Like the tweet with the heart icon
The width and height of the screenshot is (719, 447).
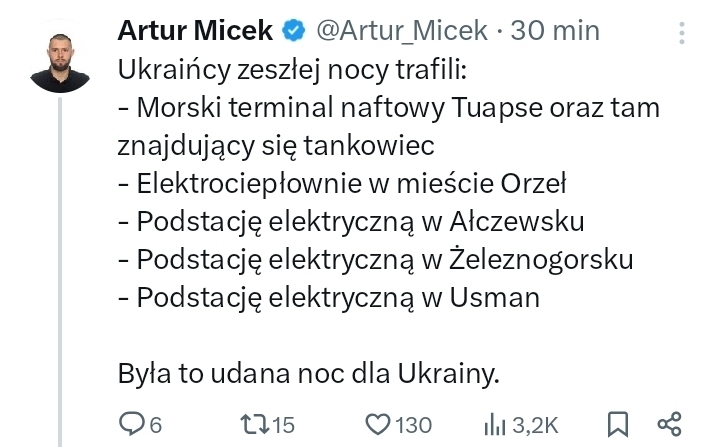point(376,425)
